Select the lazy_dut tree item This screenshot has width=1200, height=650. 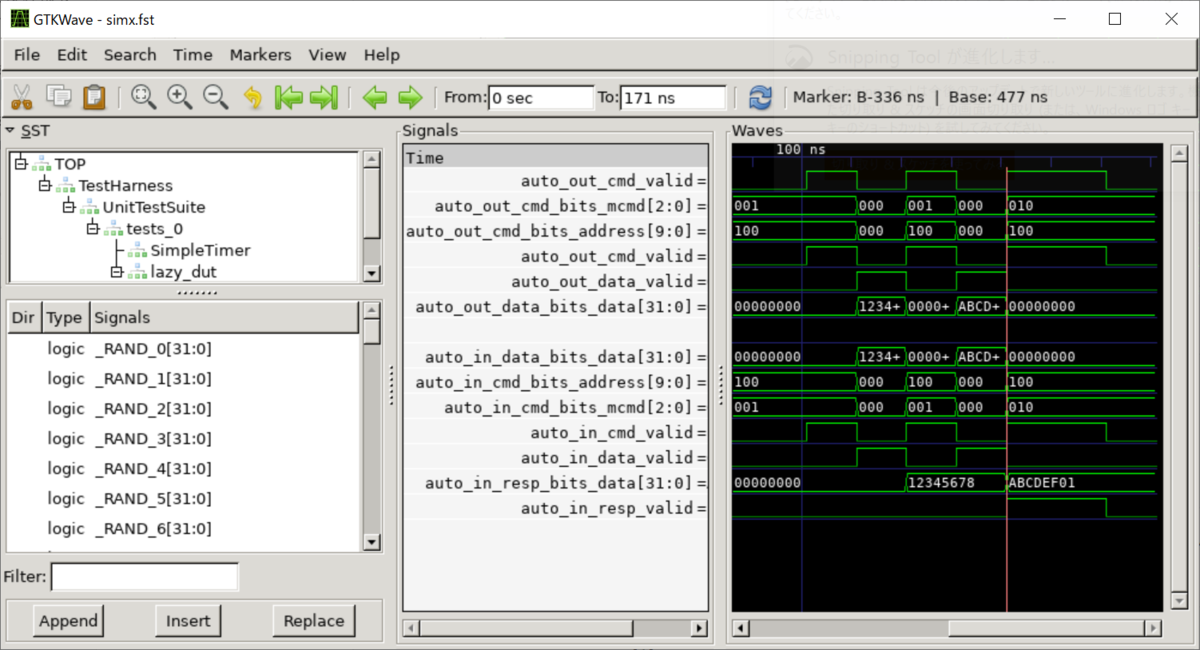[184, 272]
